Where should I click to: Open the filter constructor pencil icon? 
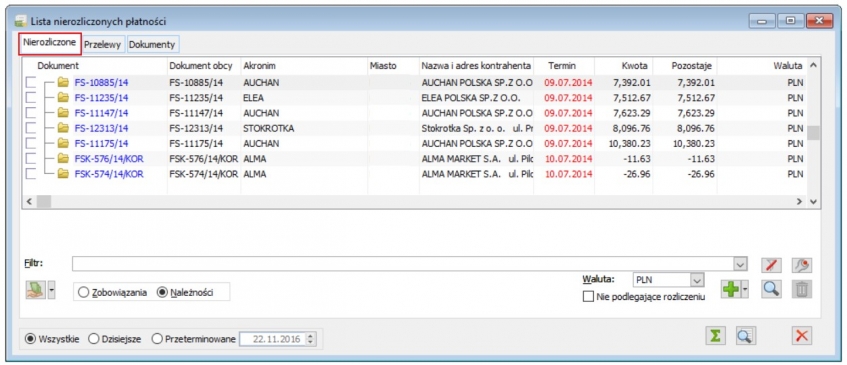[x=771, y=265]
